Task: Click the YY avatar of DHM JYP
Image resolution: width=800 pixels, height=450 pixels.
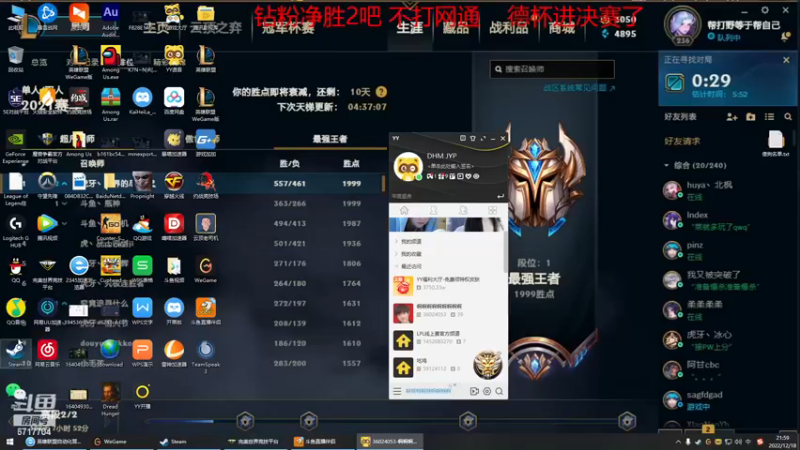Action: 408,166
